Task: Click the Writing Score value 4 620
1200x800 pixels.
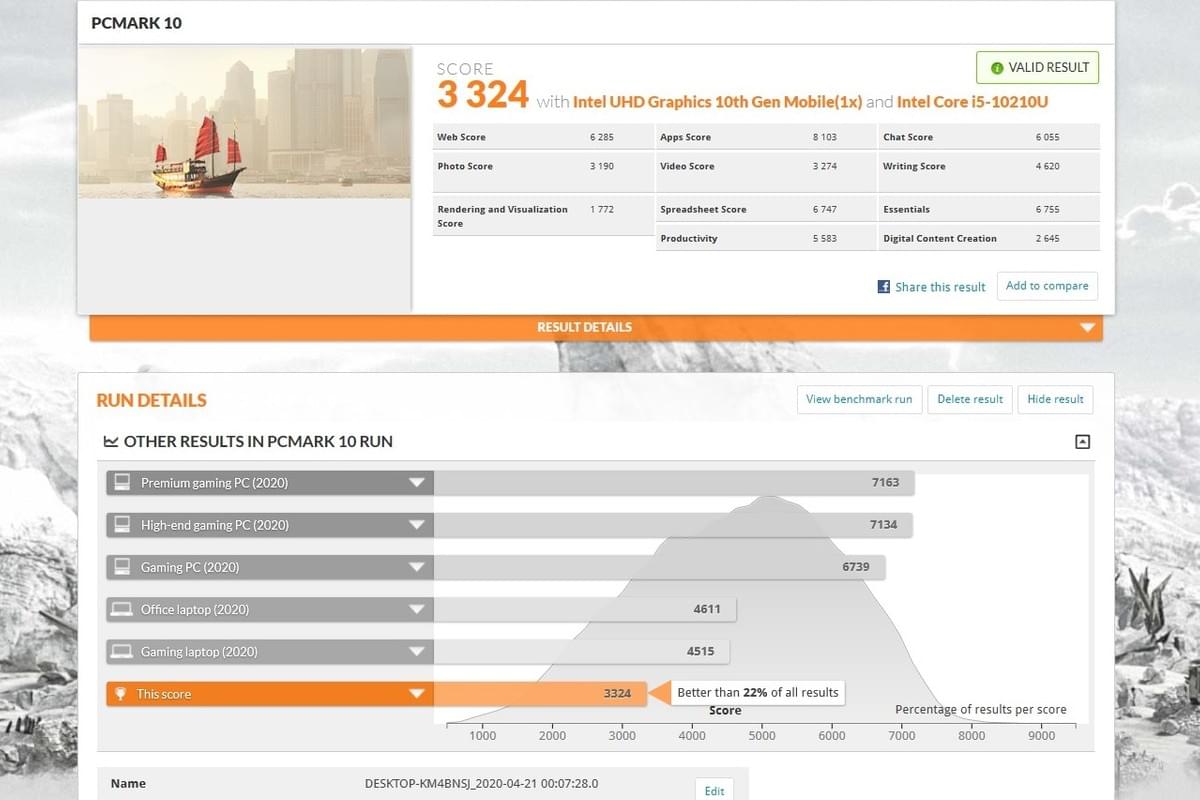Action: (x=1047, y=166)
